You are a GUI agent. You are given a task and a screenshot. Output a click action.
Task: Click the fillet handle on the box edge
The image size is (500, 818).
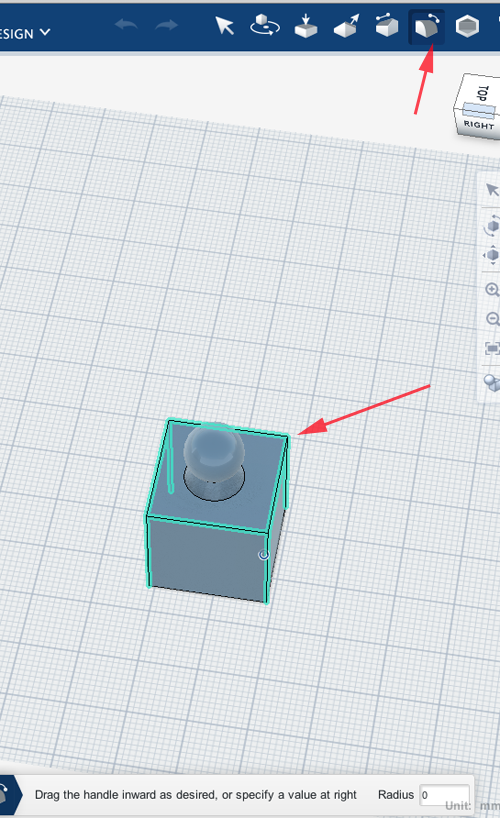pyautogui.click(x=264, y=555)
